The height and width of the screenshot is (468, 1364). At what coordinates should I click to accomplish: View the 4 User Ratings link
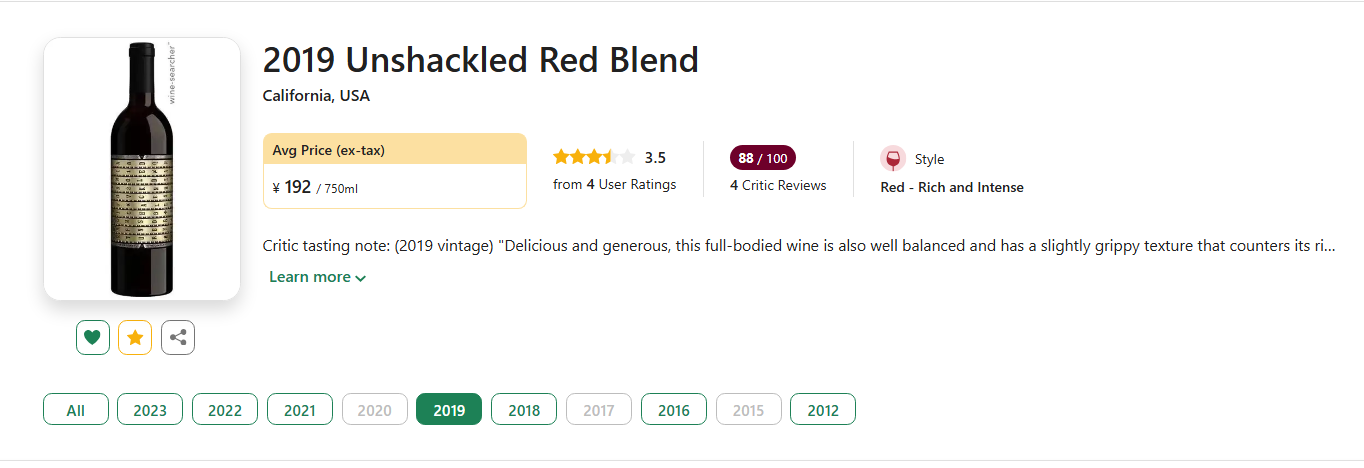[614, 184]
